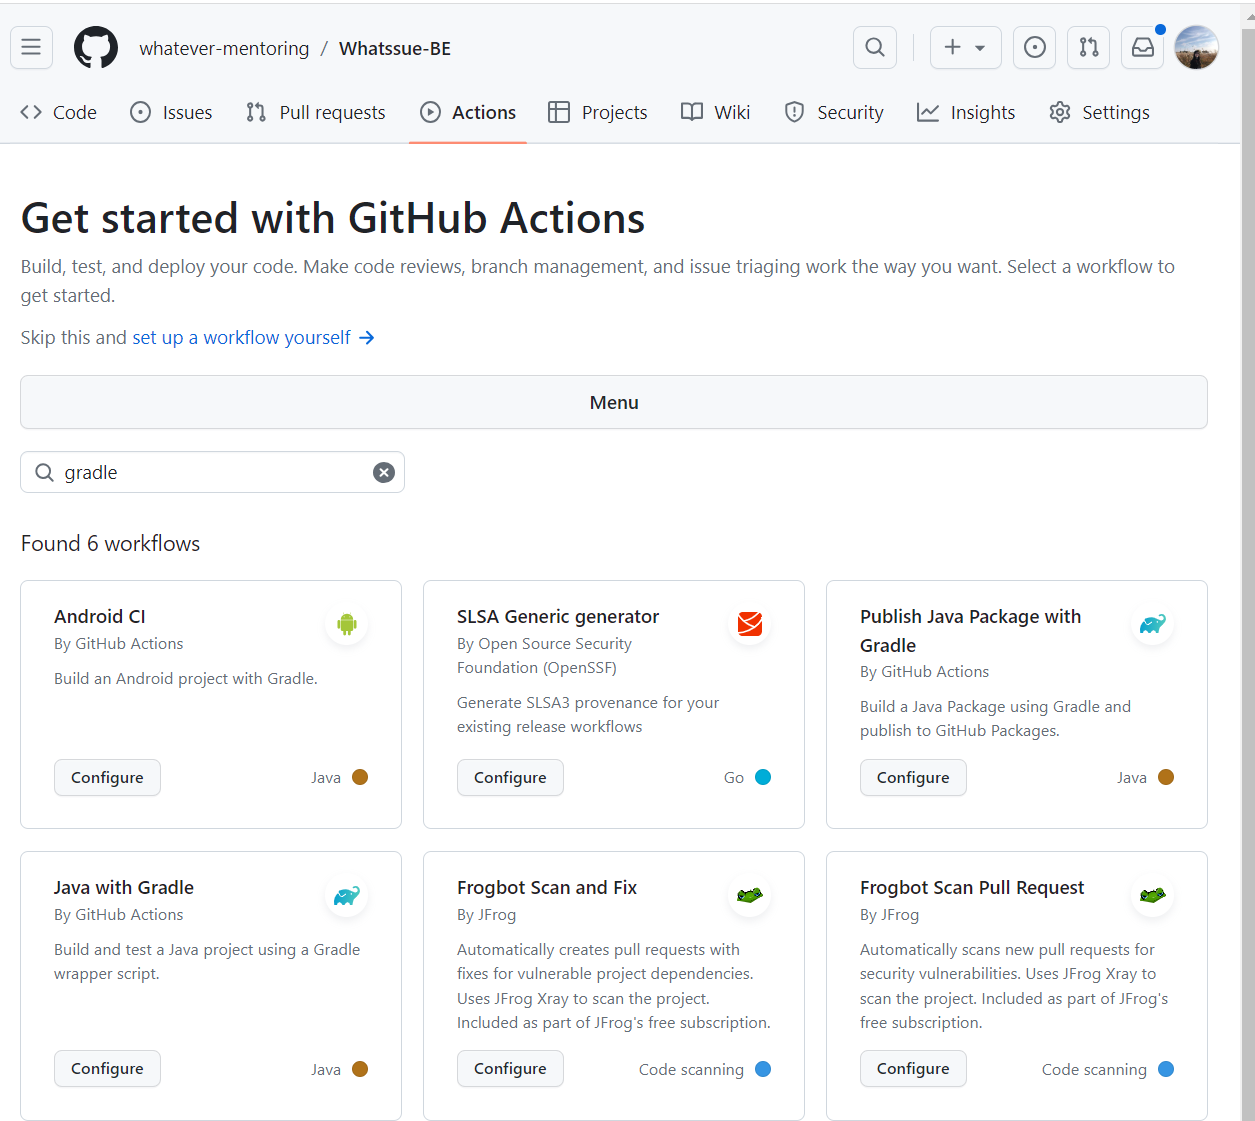Open the repository Settings tab
The width and height of the screenshot is (1255, 1121).
pyautogui.click(x=1099, y=112)
